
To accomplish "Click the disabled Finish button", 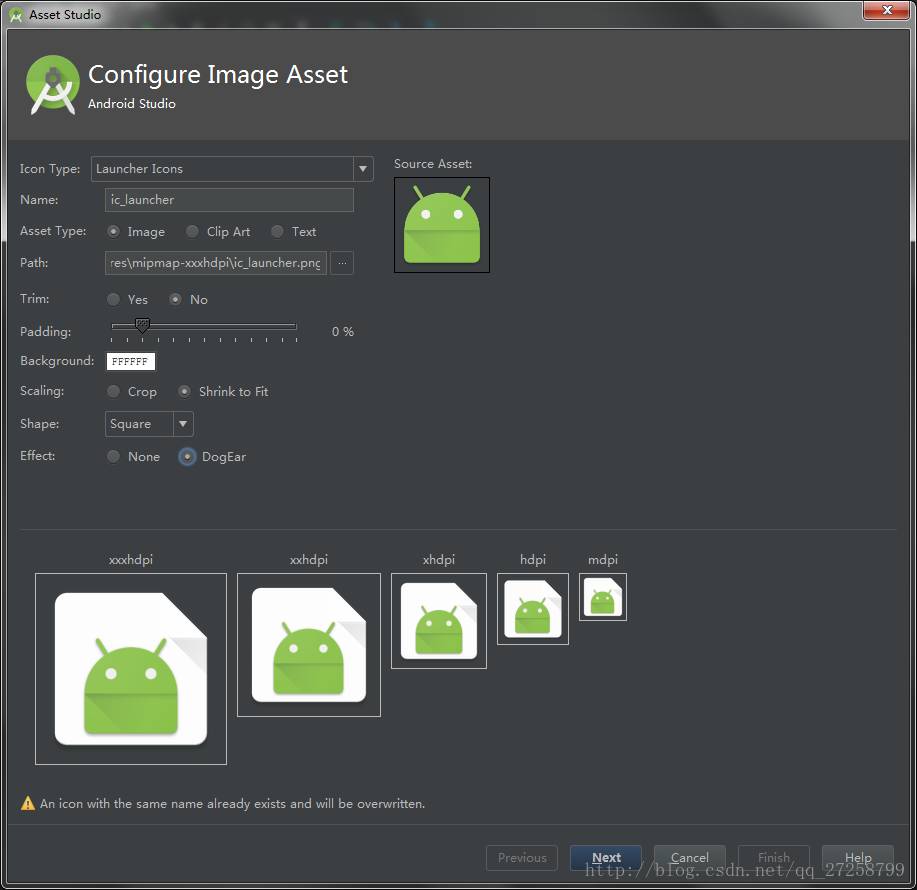I will coord(774,858).
